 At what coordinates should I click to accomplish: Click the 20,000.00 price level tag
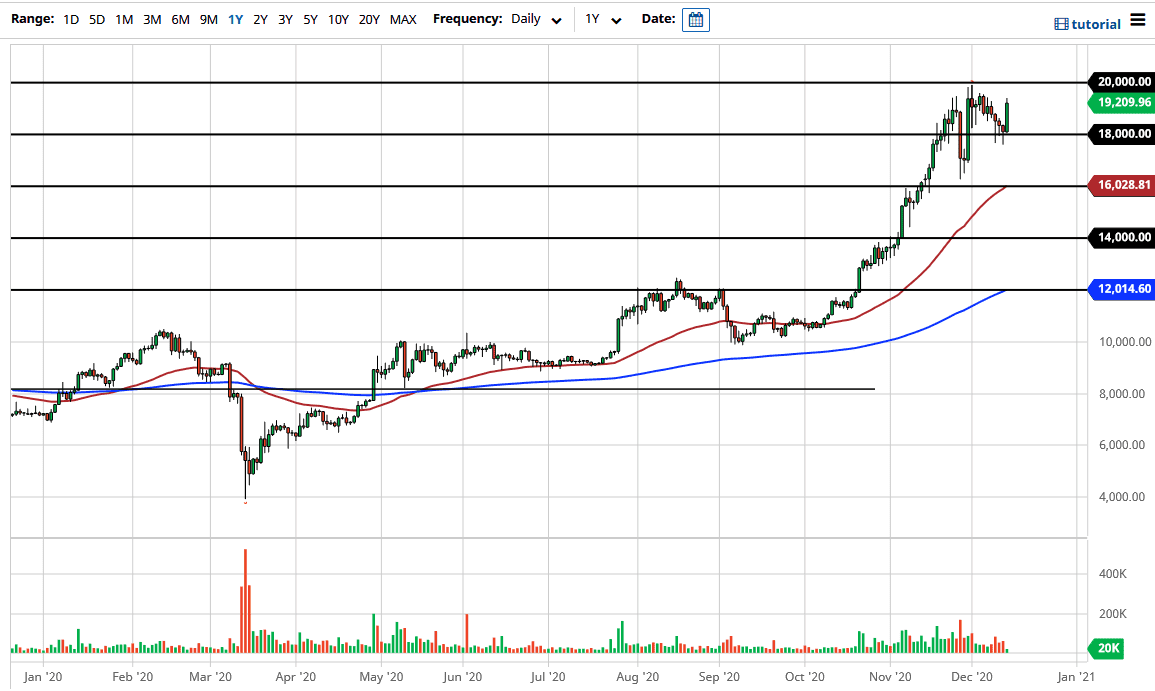tap(1120, 82)
